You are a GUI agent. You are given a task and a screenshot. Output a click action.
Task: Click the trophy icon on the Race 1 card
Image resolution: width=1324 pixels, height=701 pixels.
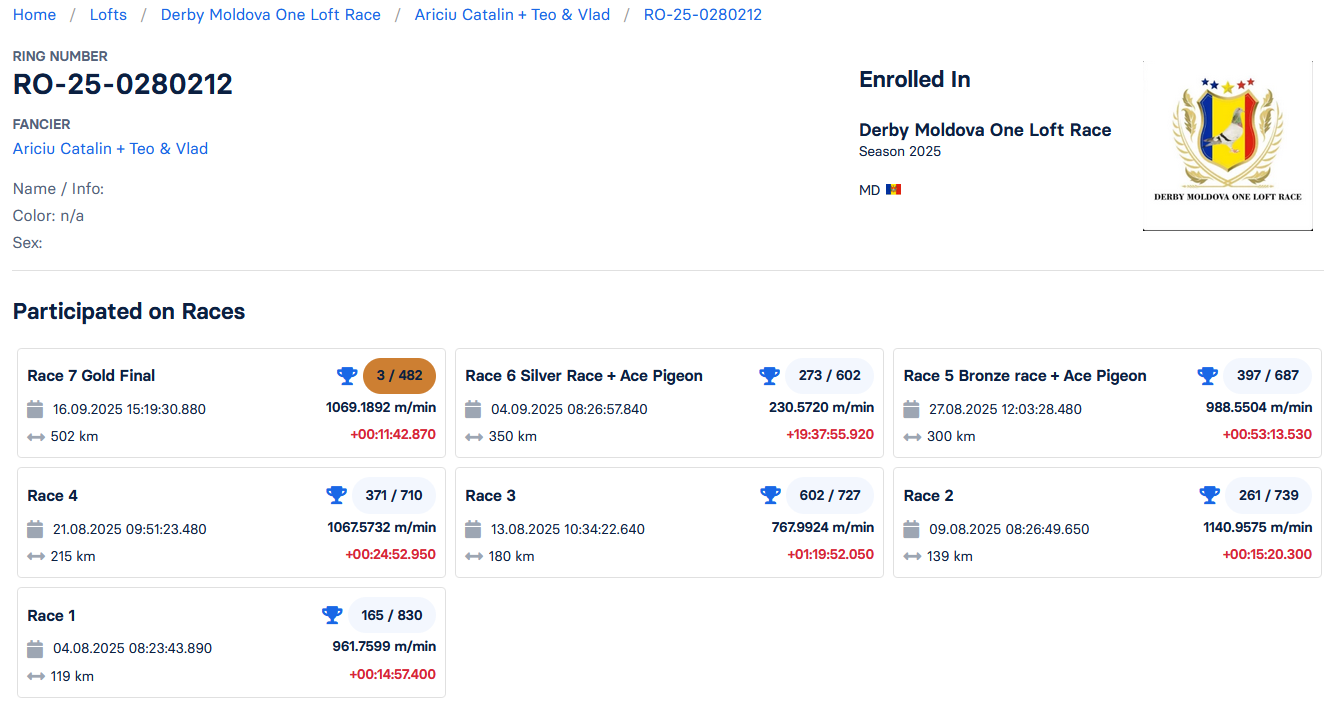(332, 615)
